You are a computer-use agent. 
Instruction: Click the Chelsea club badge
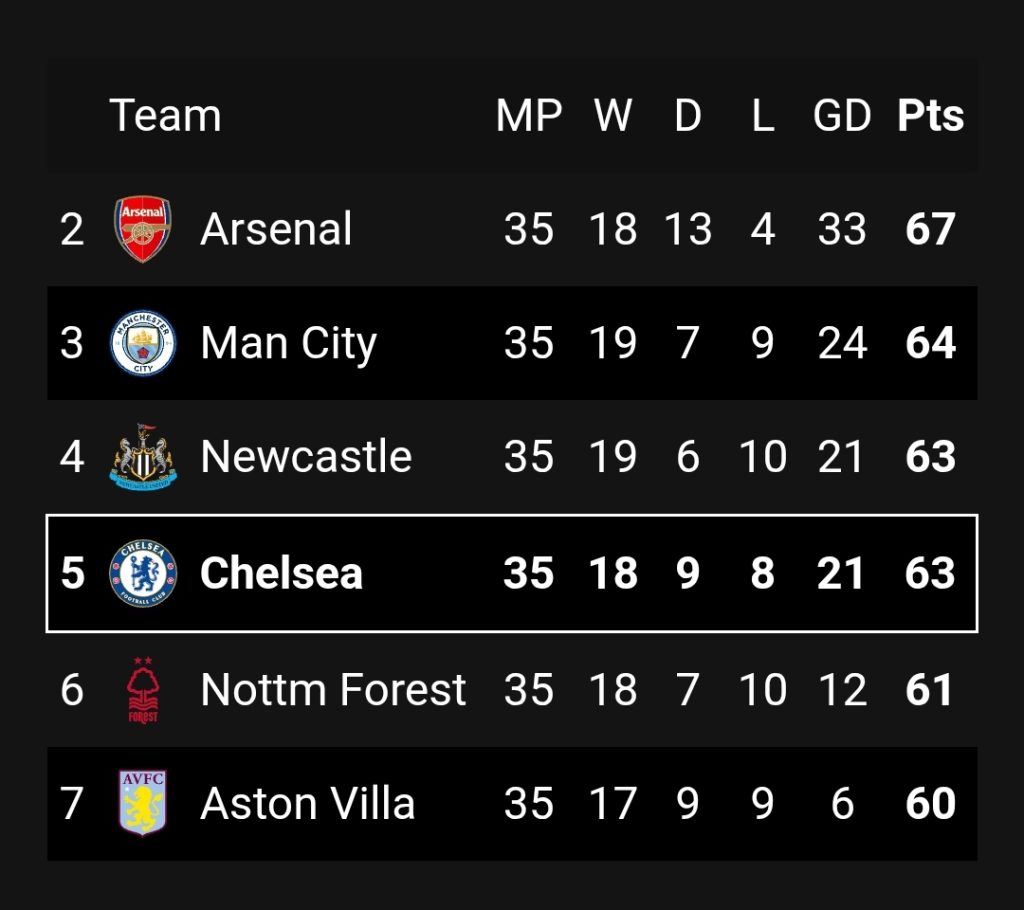[x=143, y=573]
